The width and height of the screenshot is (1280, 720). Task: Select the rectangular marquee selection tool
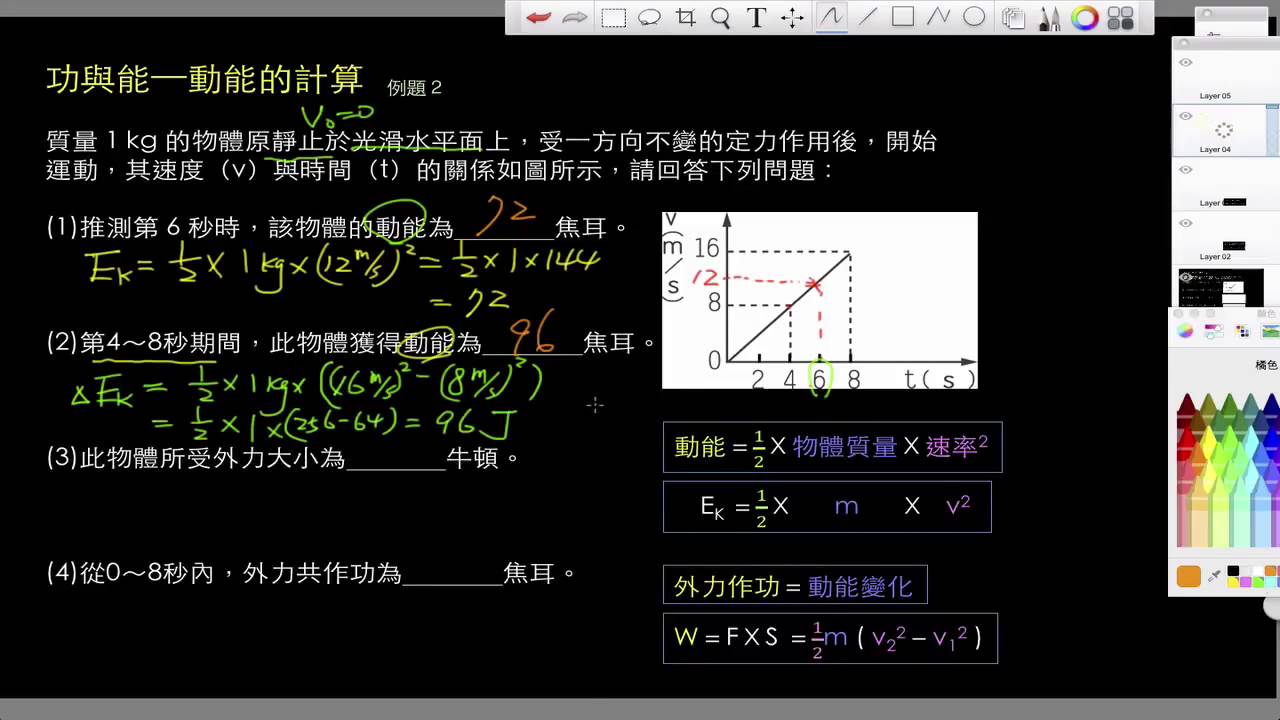pos(613,18)
